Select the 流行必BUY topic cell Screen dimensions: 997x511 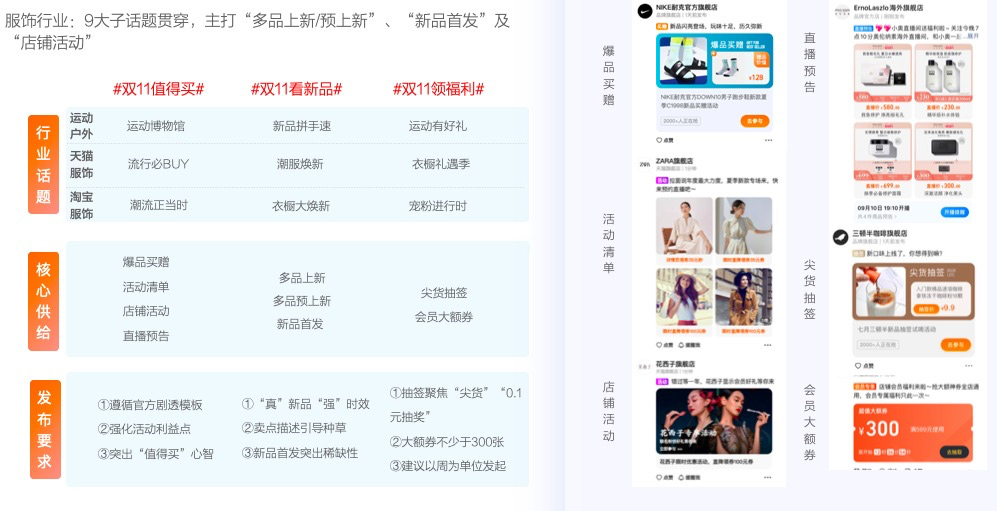click(x=158, y=164)
